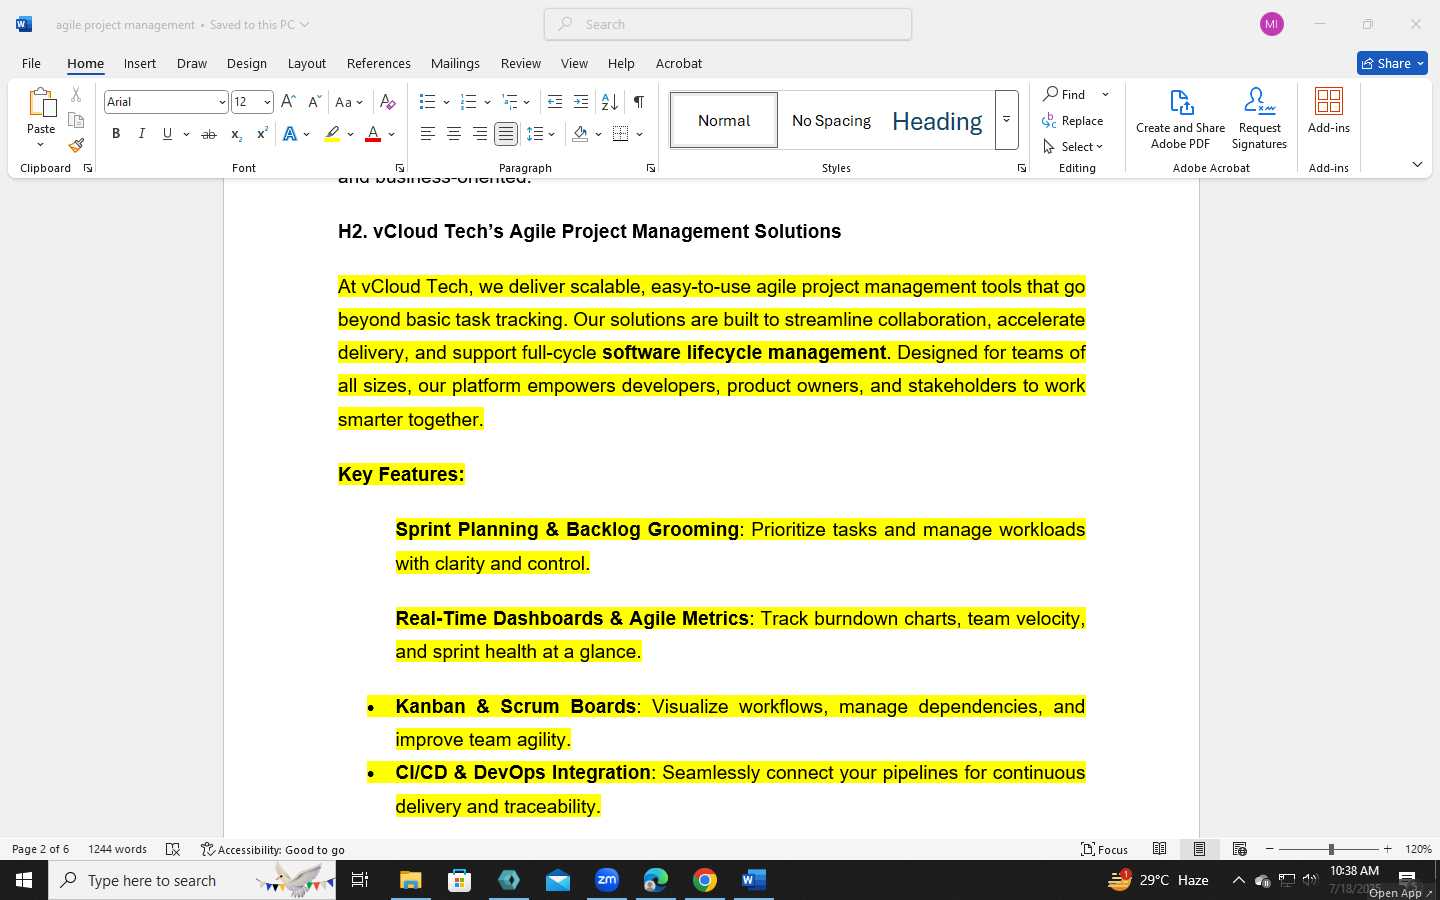Toggle show paragraph marks
The image size is (1440, 900).
tap(639, 102)
